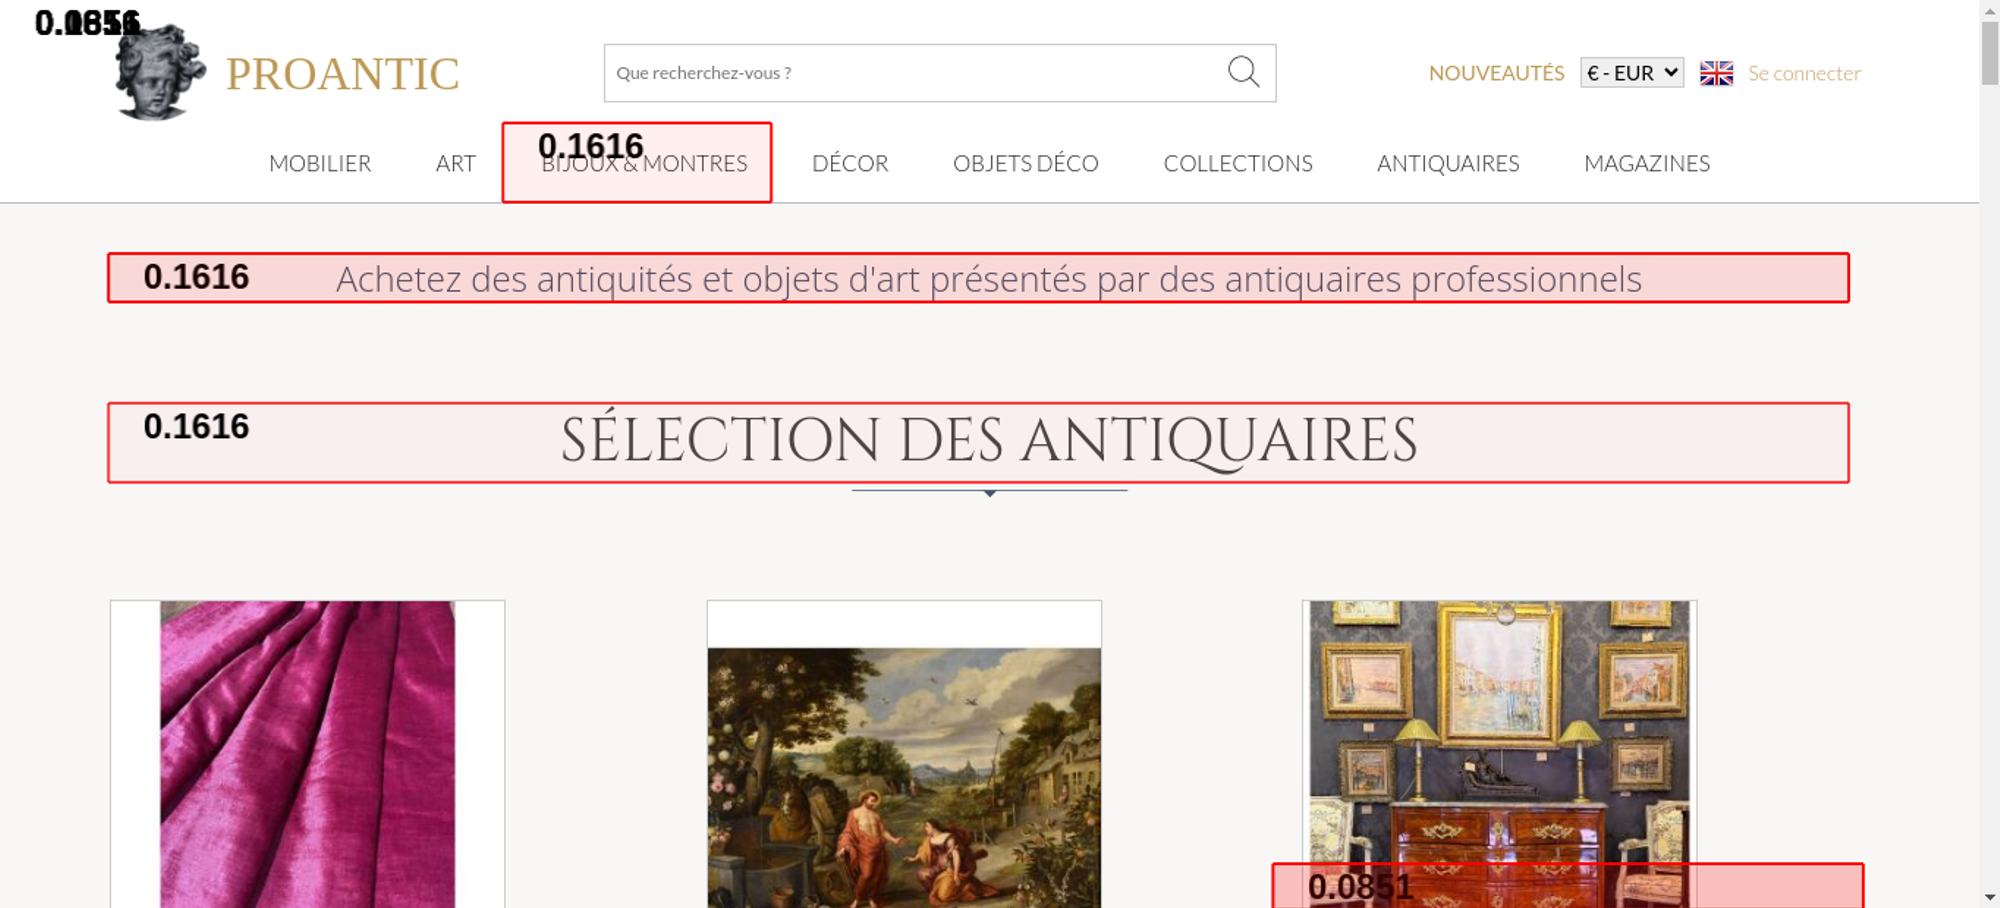Image resolution: width=2000 pixels, height=908 pixels.
Task: Click the PROANTIC brand name text
Action: tap(342, 74)
